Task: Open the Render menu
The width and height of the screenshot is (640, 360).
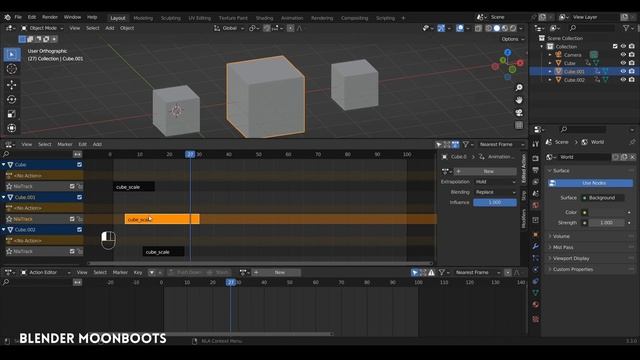Action: pyautogui.click(x=50, y=17)
